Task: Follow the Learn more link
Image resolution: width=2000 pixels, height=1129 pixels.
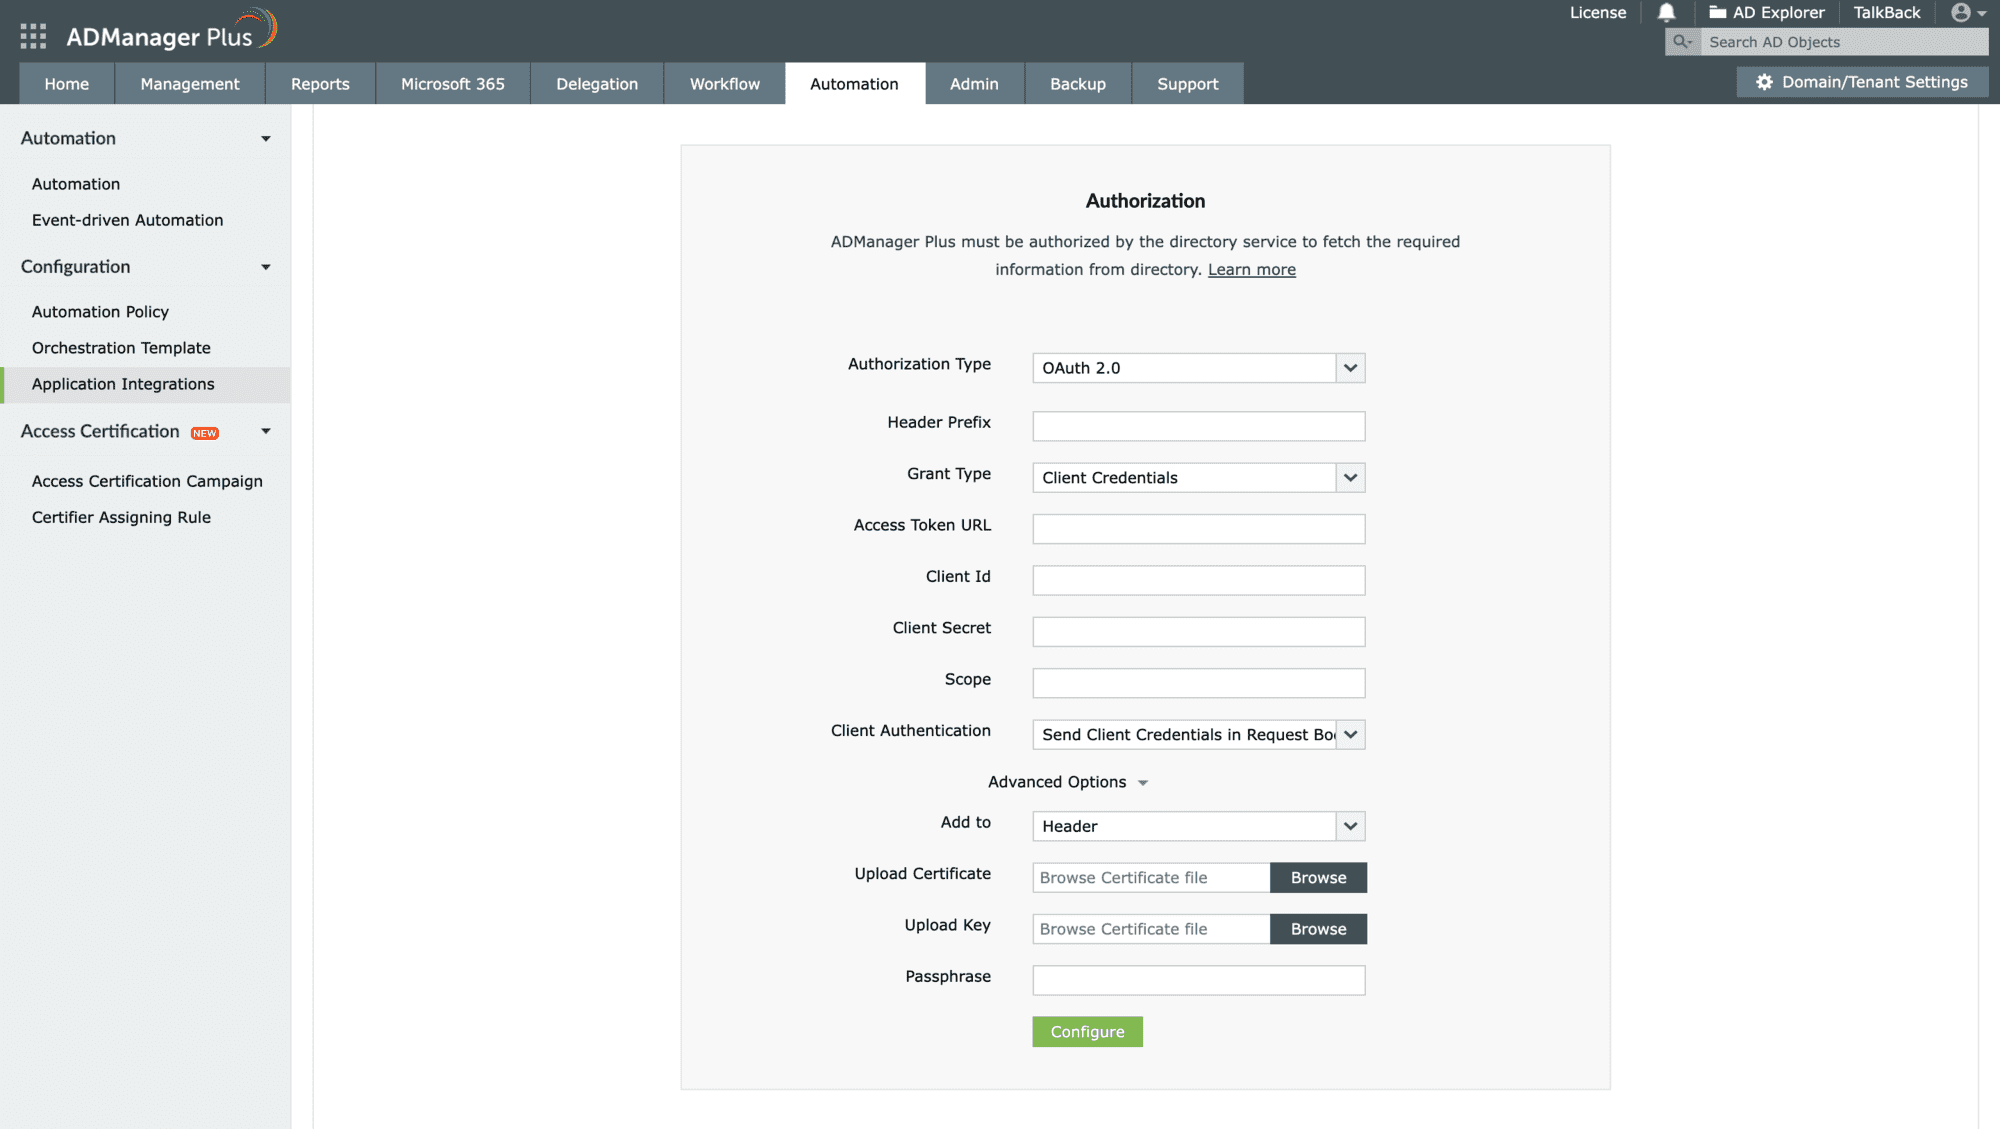Action: [x=1251, y=270]
